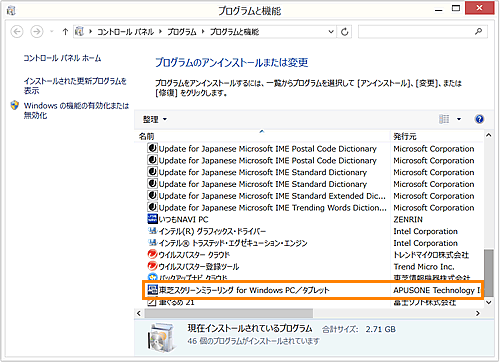Minimize the プログラムと機能 window
500x362 pixels.
[439, 10]
